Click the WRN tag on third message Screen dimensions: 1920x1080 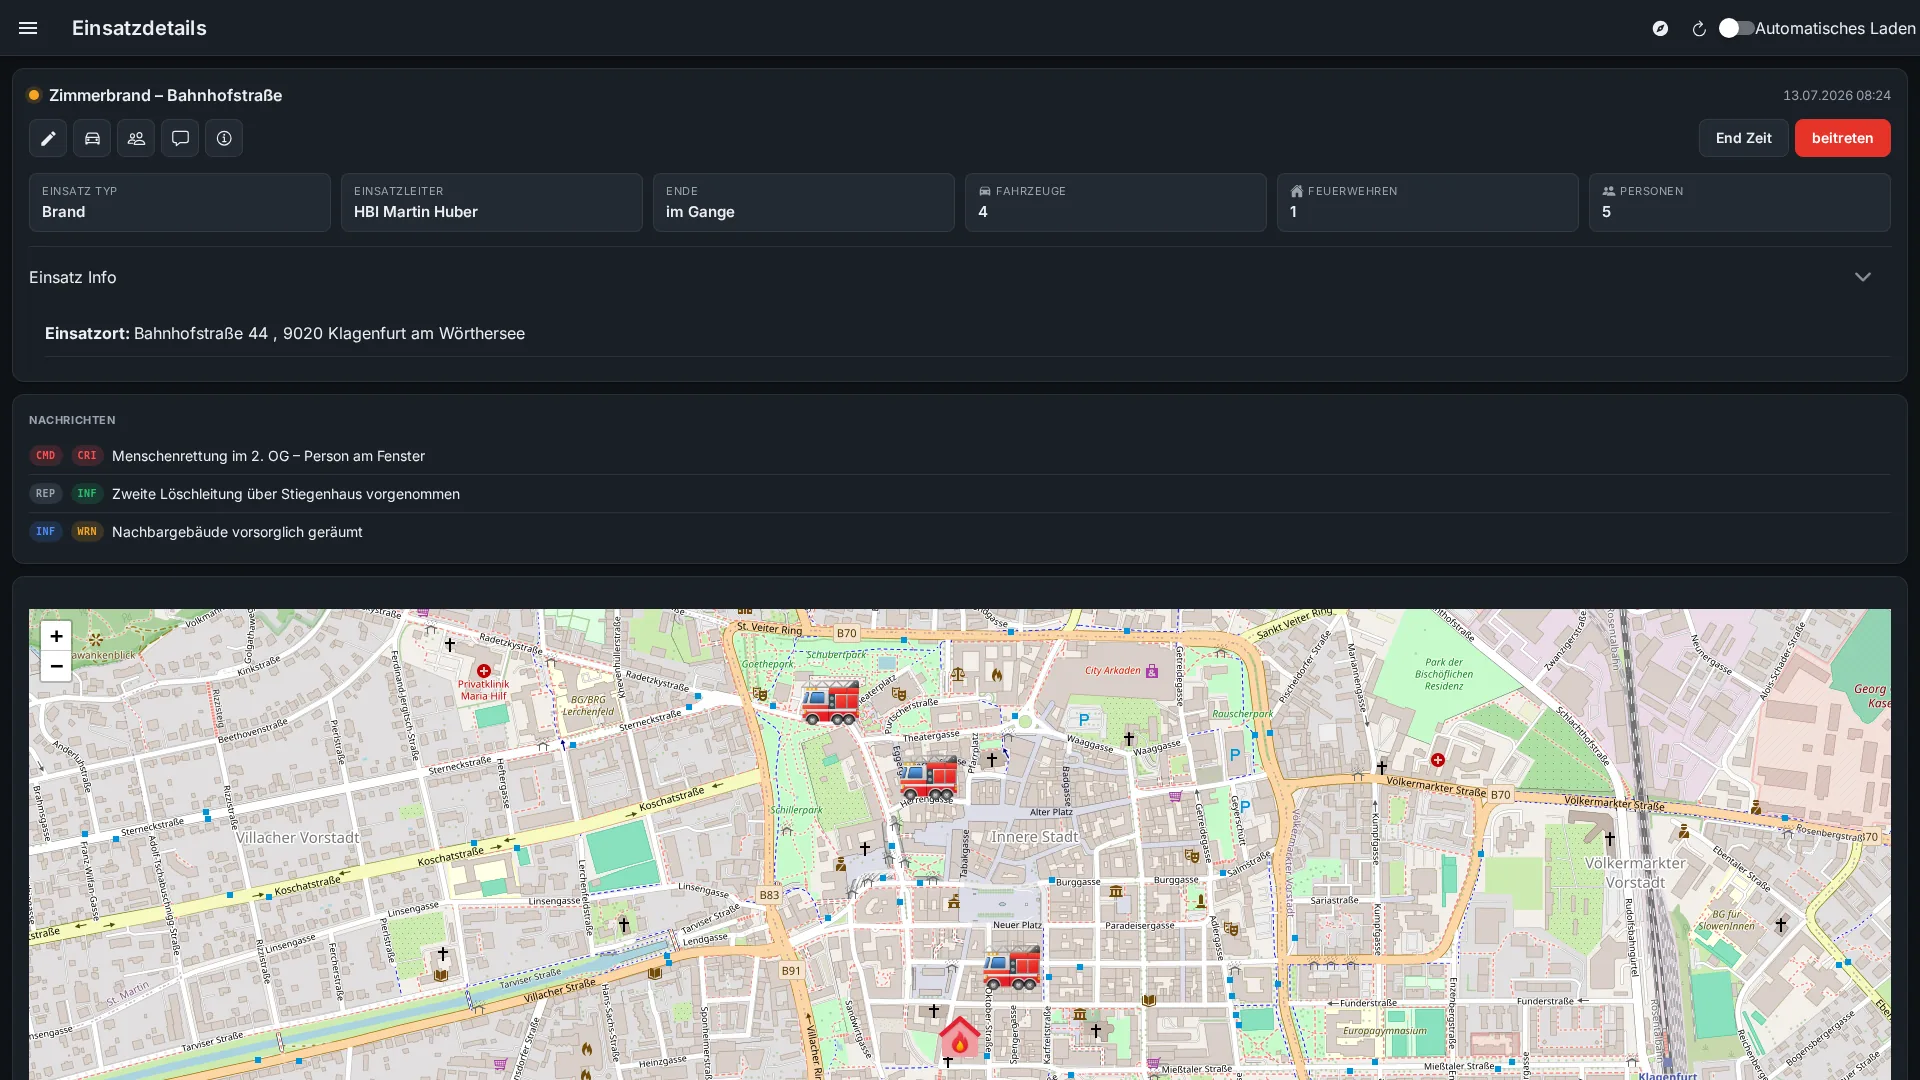(x=87, y=532)
